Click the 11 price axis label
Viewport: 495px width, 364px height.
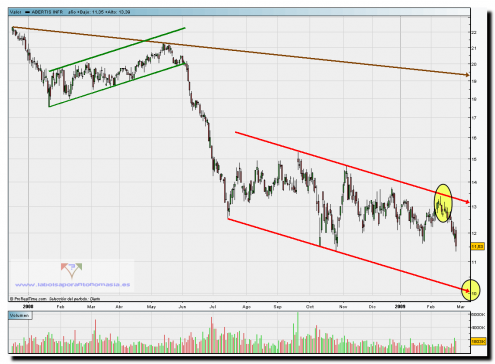(474, 262)
